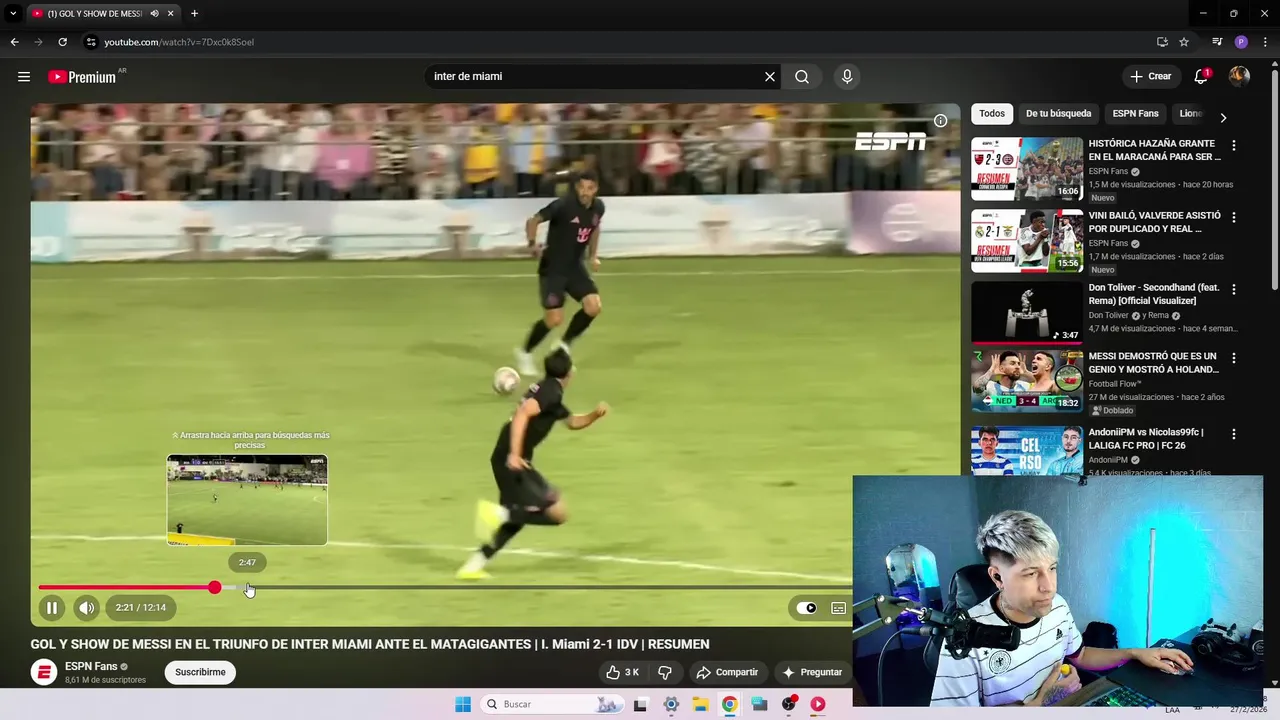Open the Settings gear in taskbar
1280x720 pixels.
pyautogui.click(x=671, y=704)
